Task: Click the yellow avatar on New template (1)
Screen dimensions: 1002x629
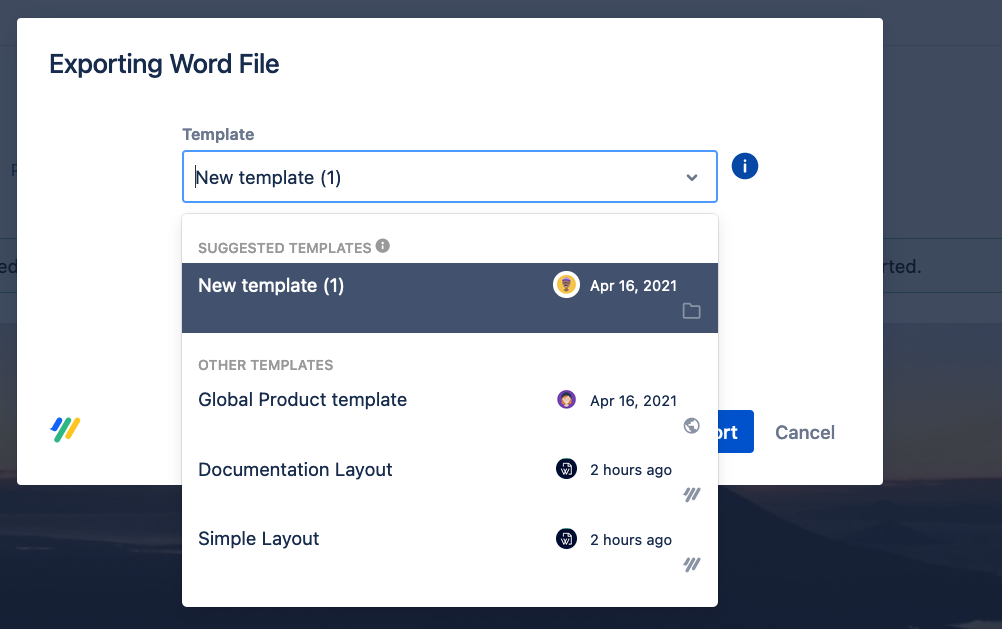Action: (x=566, y=285)
